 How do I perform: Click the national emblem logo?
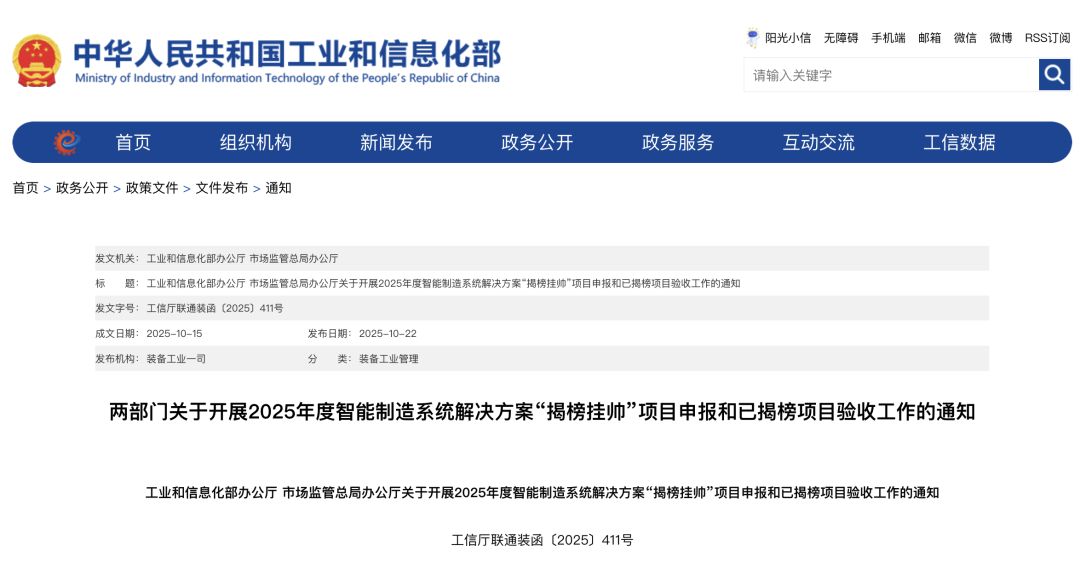point(37,60)
